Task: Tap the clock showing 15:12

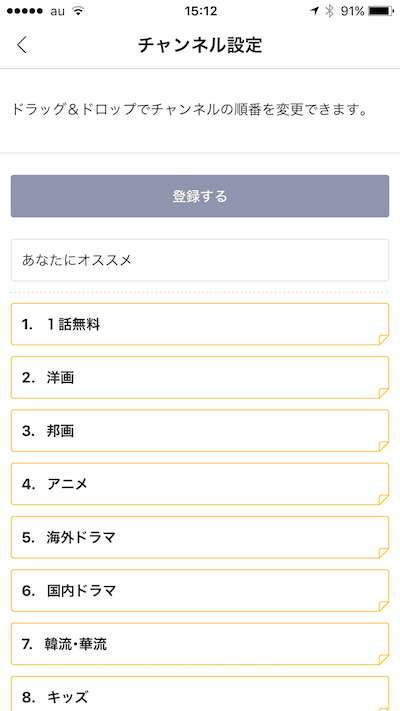Action: tap(200, 11)
